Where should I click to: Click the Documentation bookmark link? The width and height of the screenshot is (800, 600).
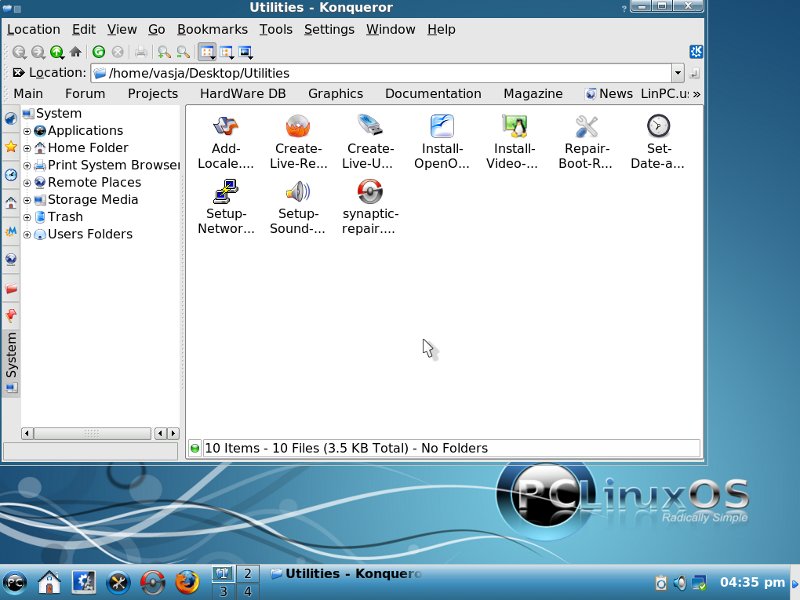tap(433, 94)
